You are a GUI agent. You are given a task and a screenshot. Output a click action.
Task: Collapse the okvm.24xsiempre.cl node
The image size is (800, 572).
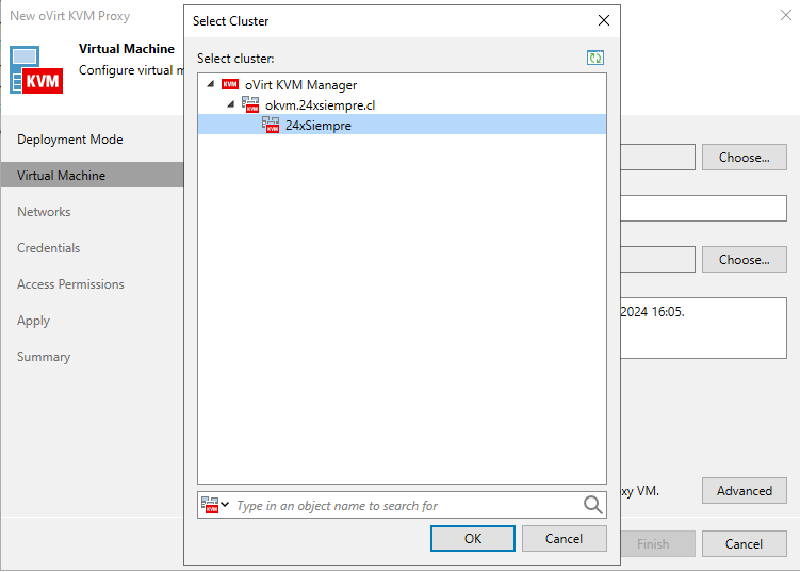pyautogui.click(x=231, y=104)
